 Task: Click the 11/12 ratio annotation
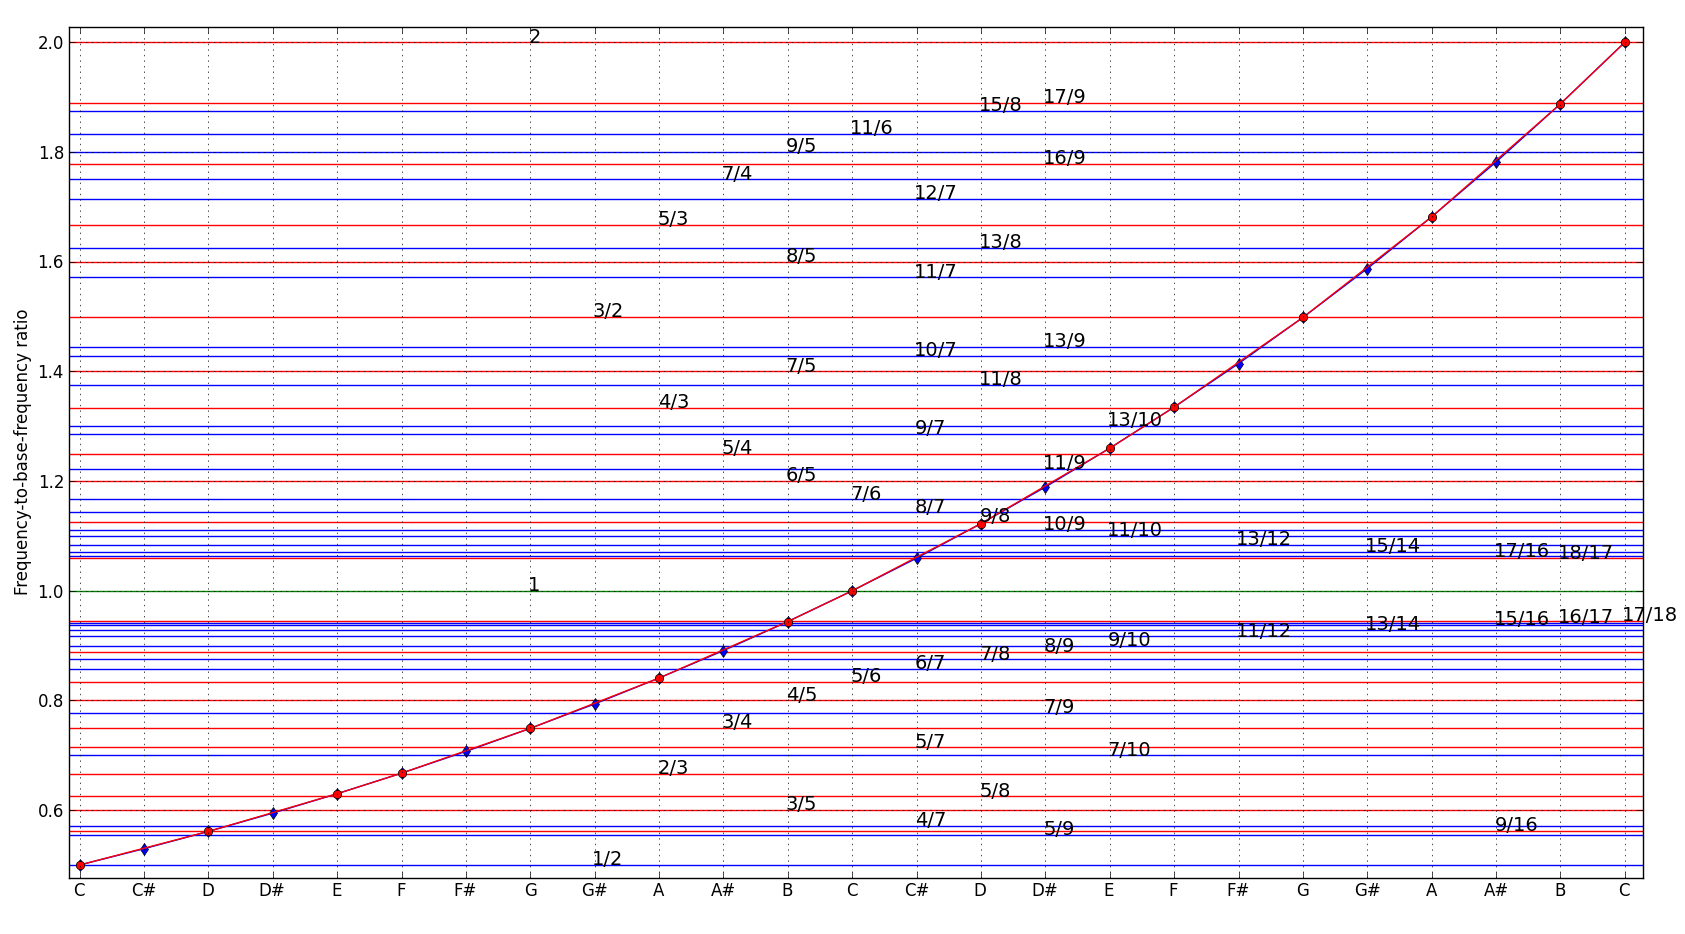click(1263, 631)
